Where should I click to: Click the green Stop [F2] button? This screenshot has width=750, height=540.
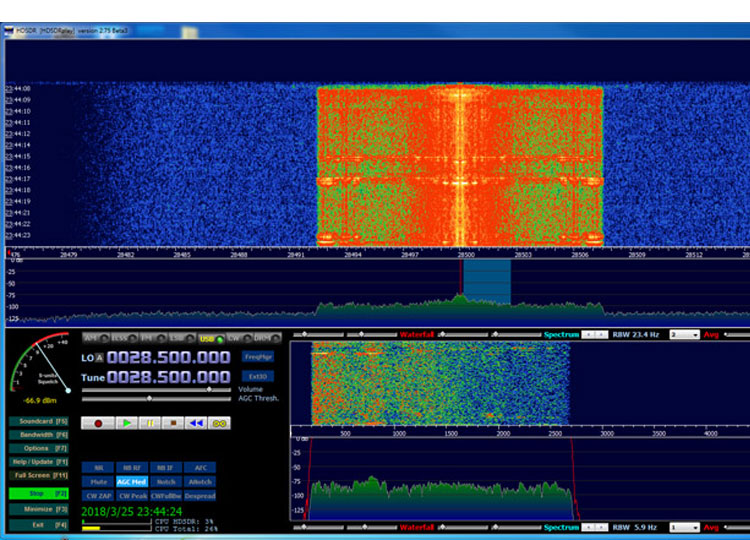tap(39, 493)
